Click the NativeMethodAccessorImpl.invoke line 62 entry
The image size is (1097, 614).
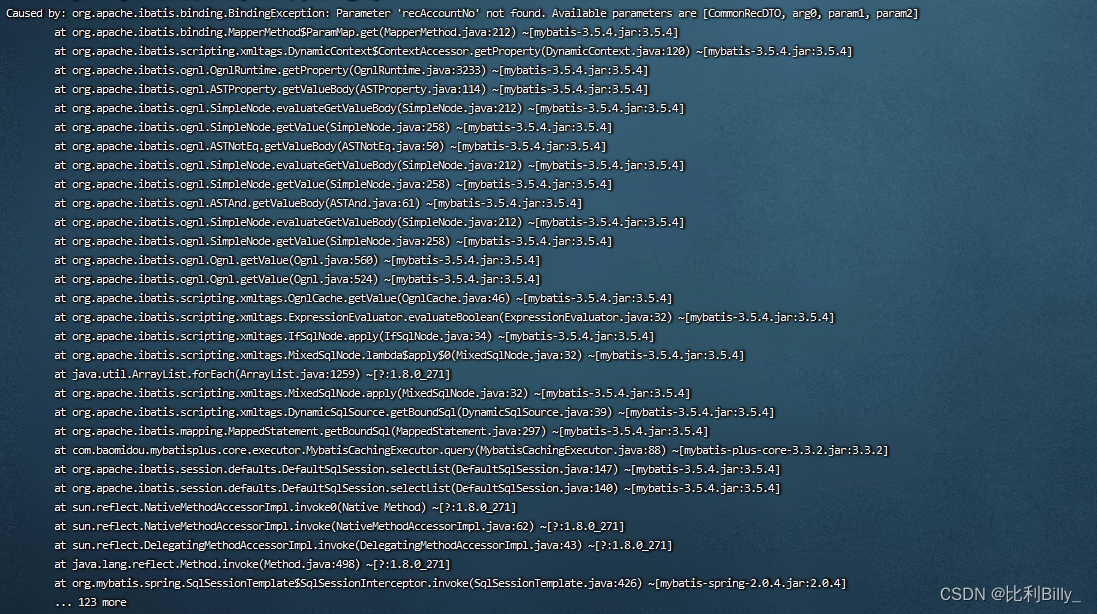[339, 526]
